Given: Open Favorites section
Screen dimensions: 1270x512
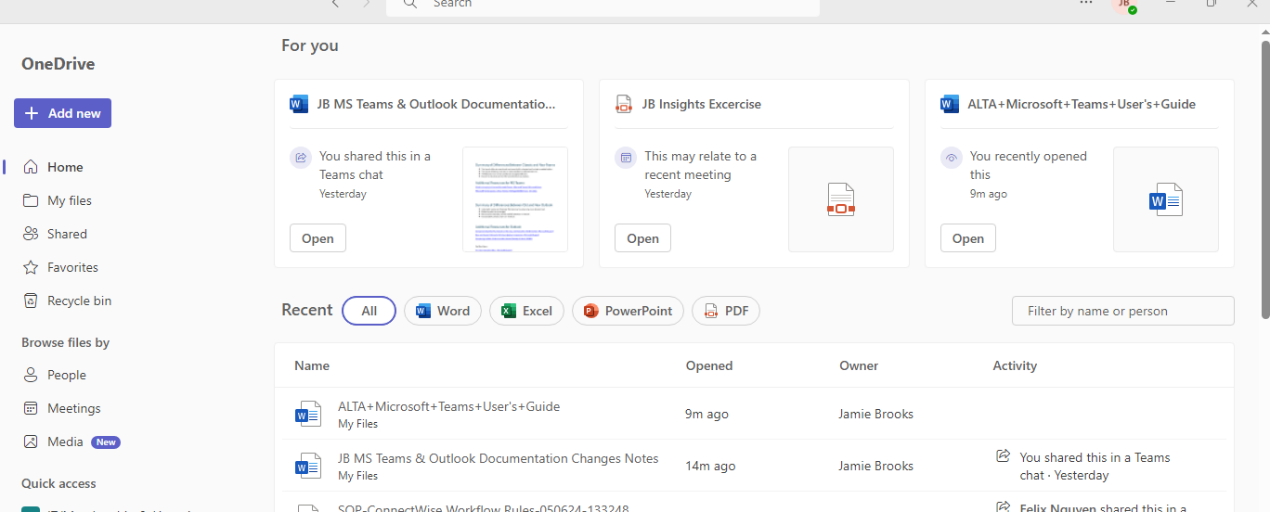Looking at the screenshot, I should click(x=72, y=267).
